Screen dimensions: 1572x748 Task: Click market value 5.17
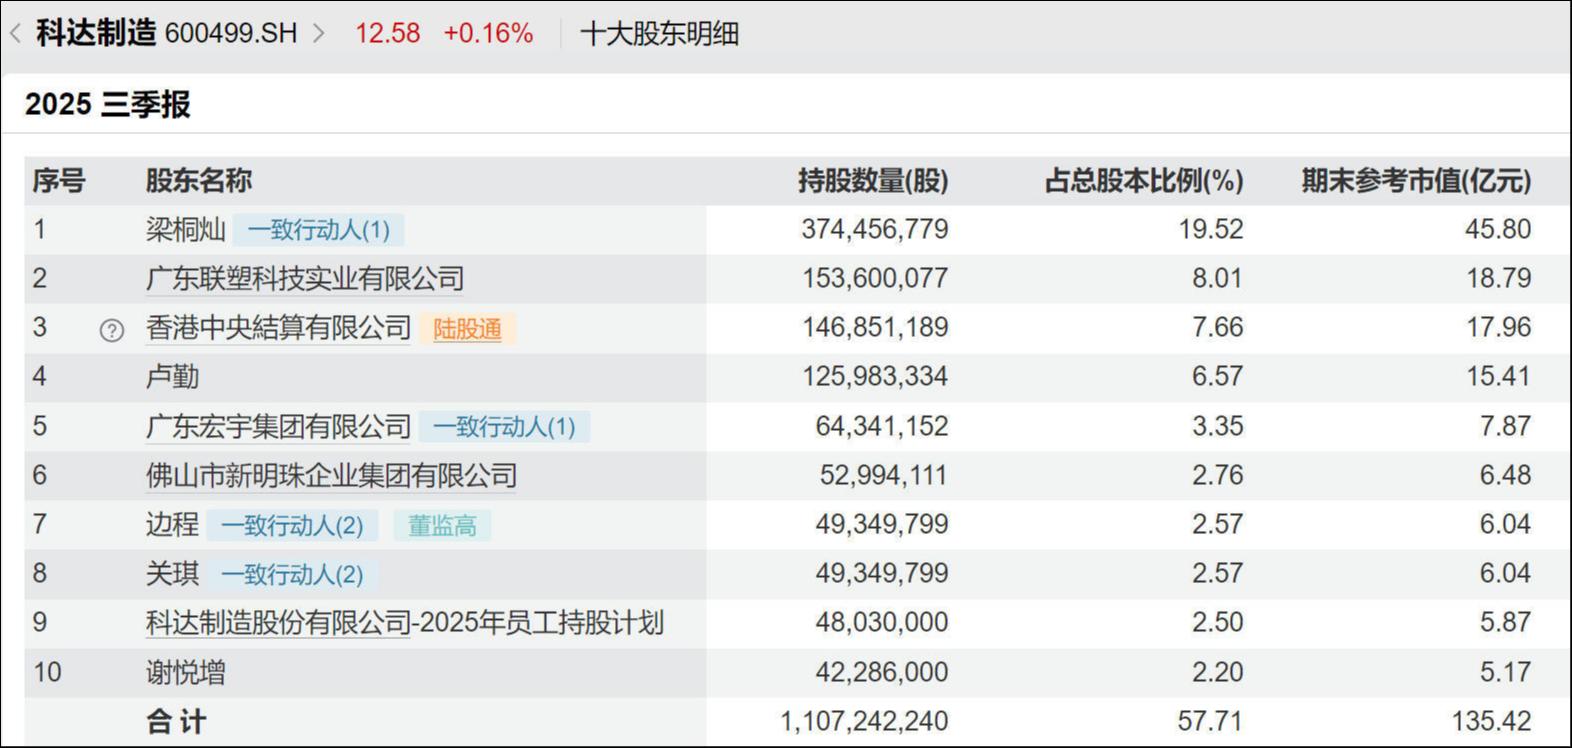(1505, 671)
